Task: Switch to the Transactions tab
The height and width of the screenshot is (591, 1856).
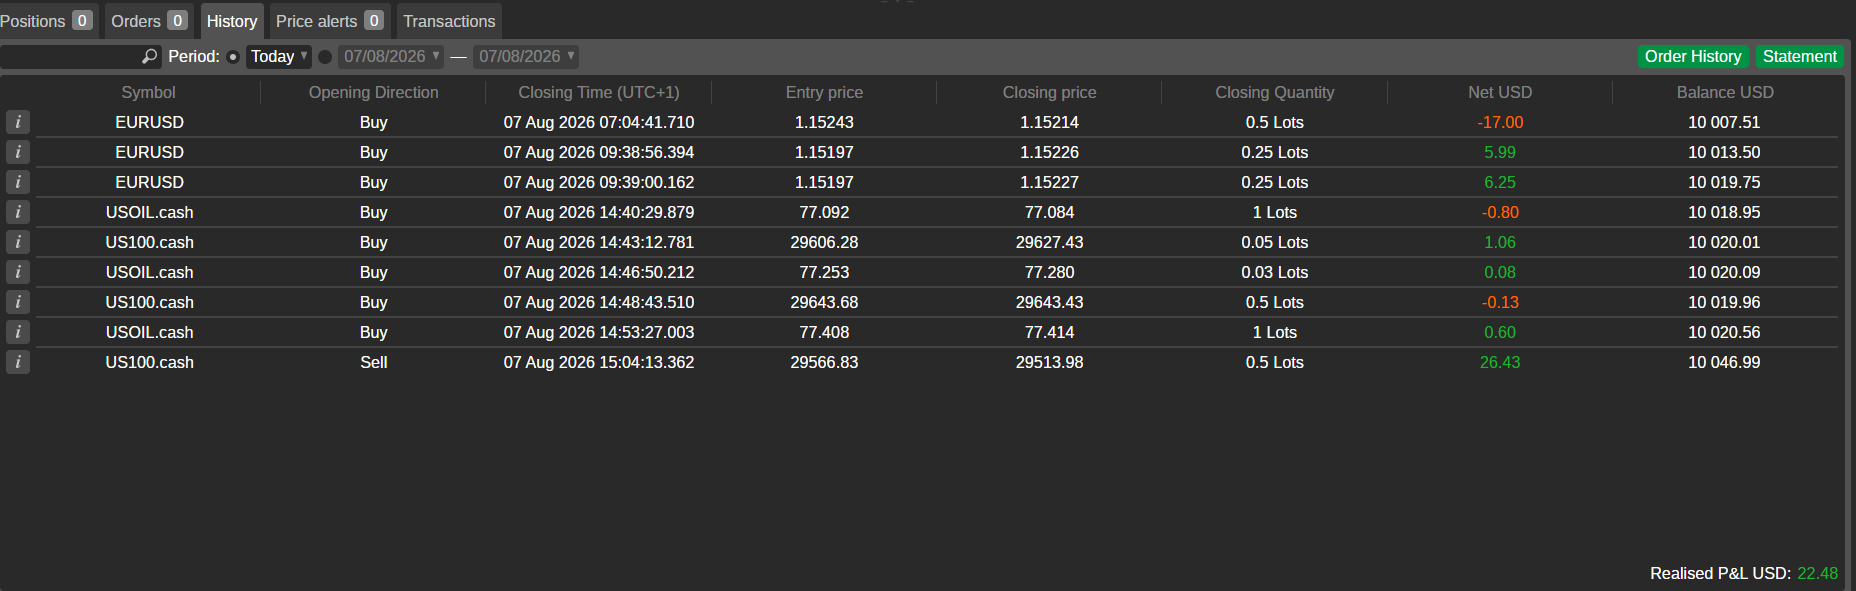Action: click(x=449, y=21)
